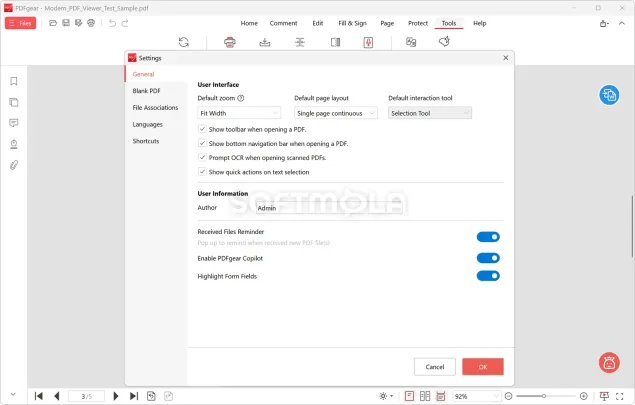635x405 pixels.
Task: Open the stamp signatures sidebar panel
Action: click(14, 144)
